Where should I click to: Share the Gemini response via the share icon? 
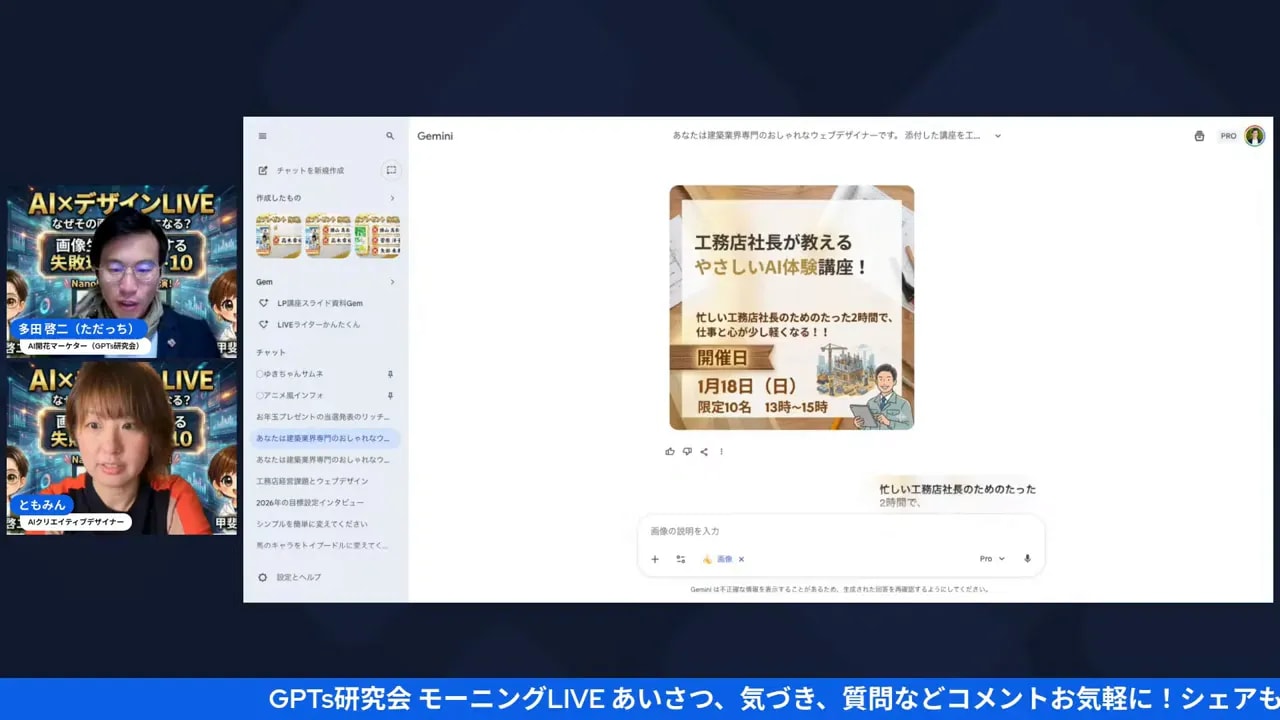pos(703,451)
